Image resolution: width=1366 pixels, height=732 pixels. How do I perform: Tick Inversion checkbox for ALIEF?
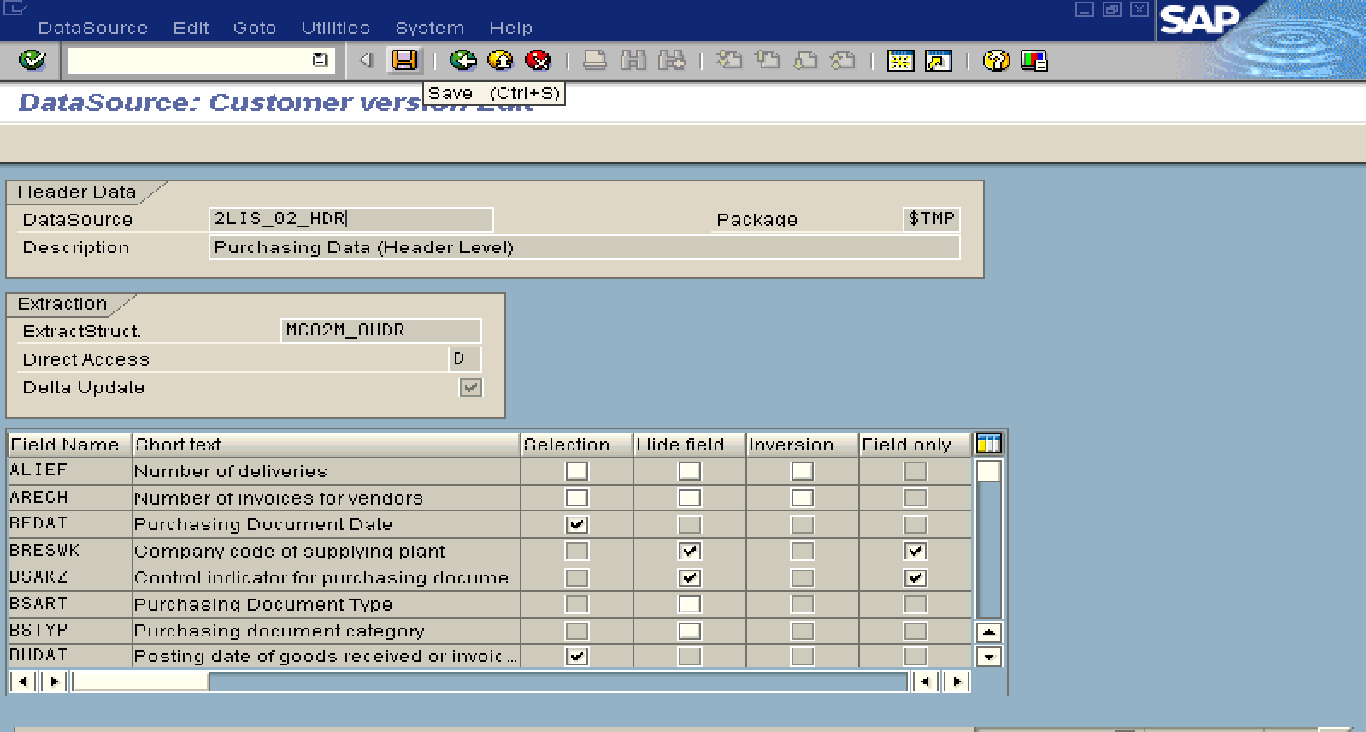click(803, 471)
